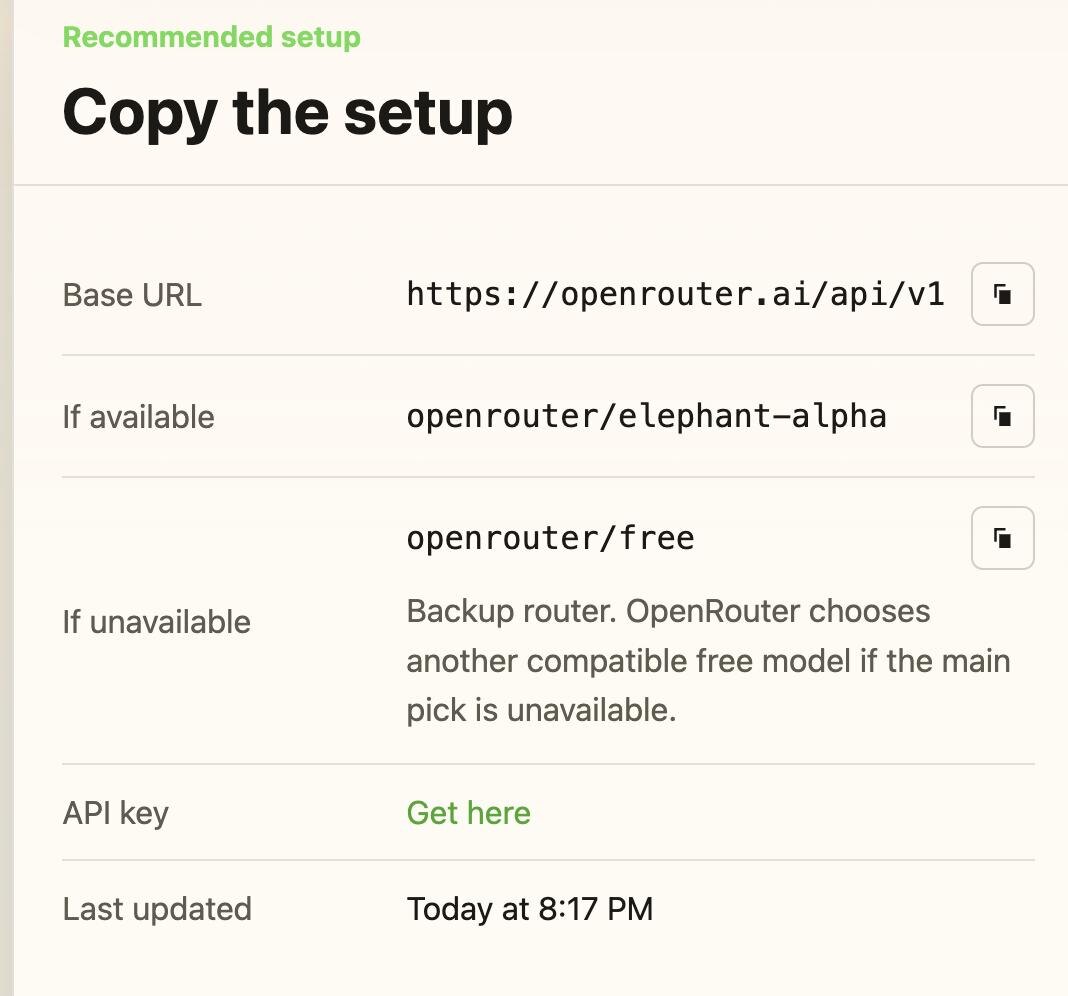Click the "Base URL" row label
The width and height of the screenshot is (1068, 996).
click(x=132, y=296)
